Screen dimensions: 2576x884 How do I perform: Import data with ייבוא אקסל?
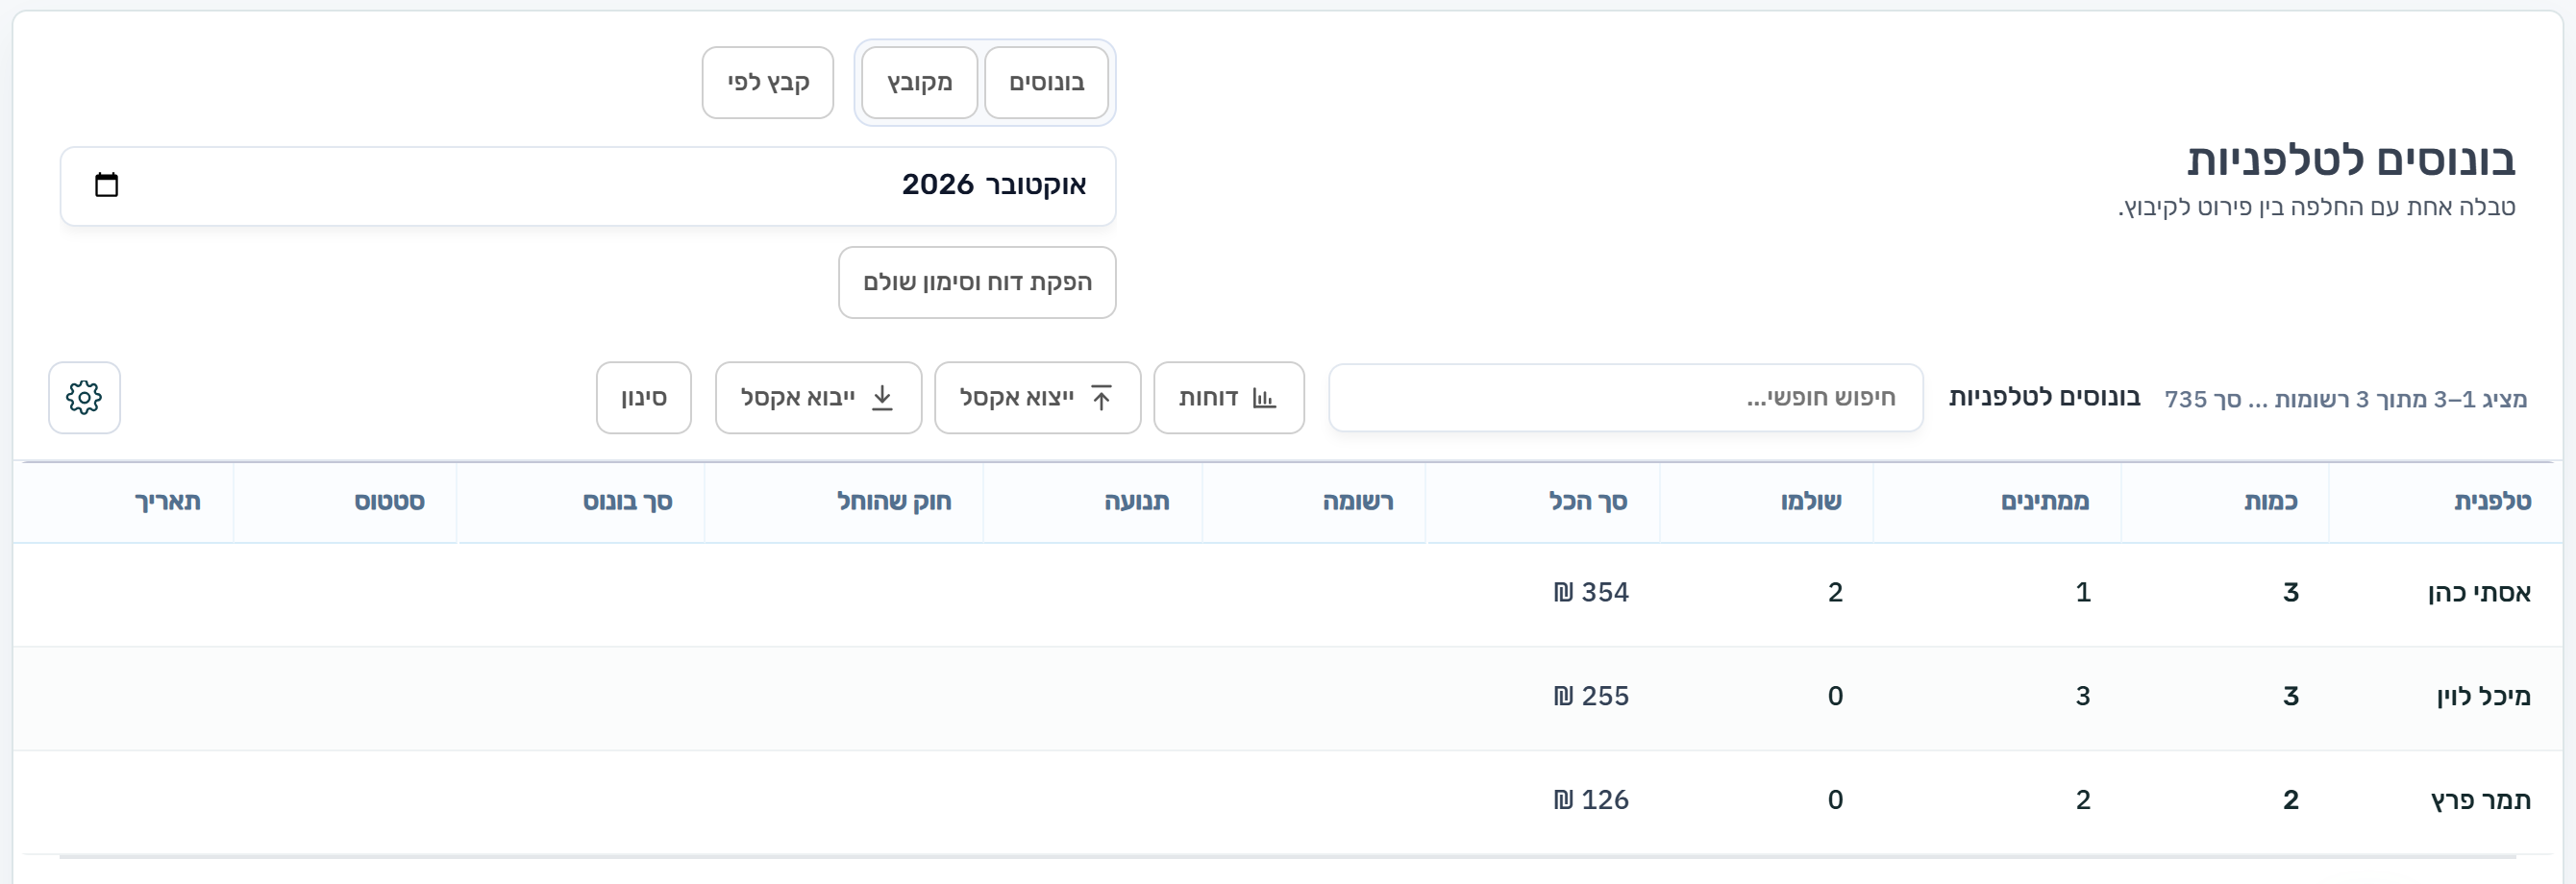(x=818, y=397)
